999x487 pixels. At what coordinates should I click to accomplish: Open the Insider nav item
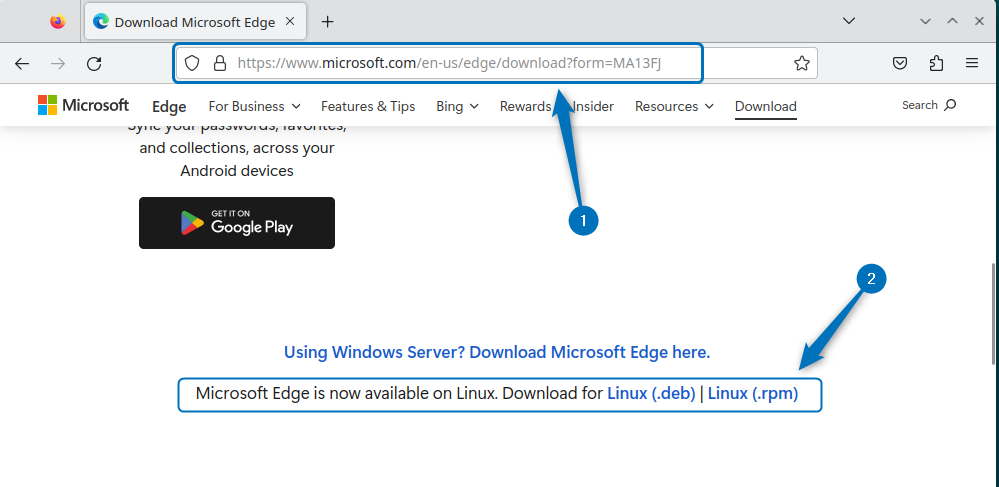tap(594, 106)
